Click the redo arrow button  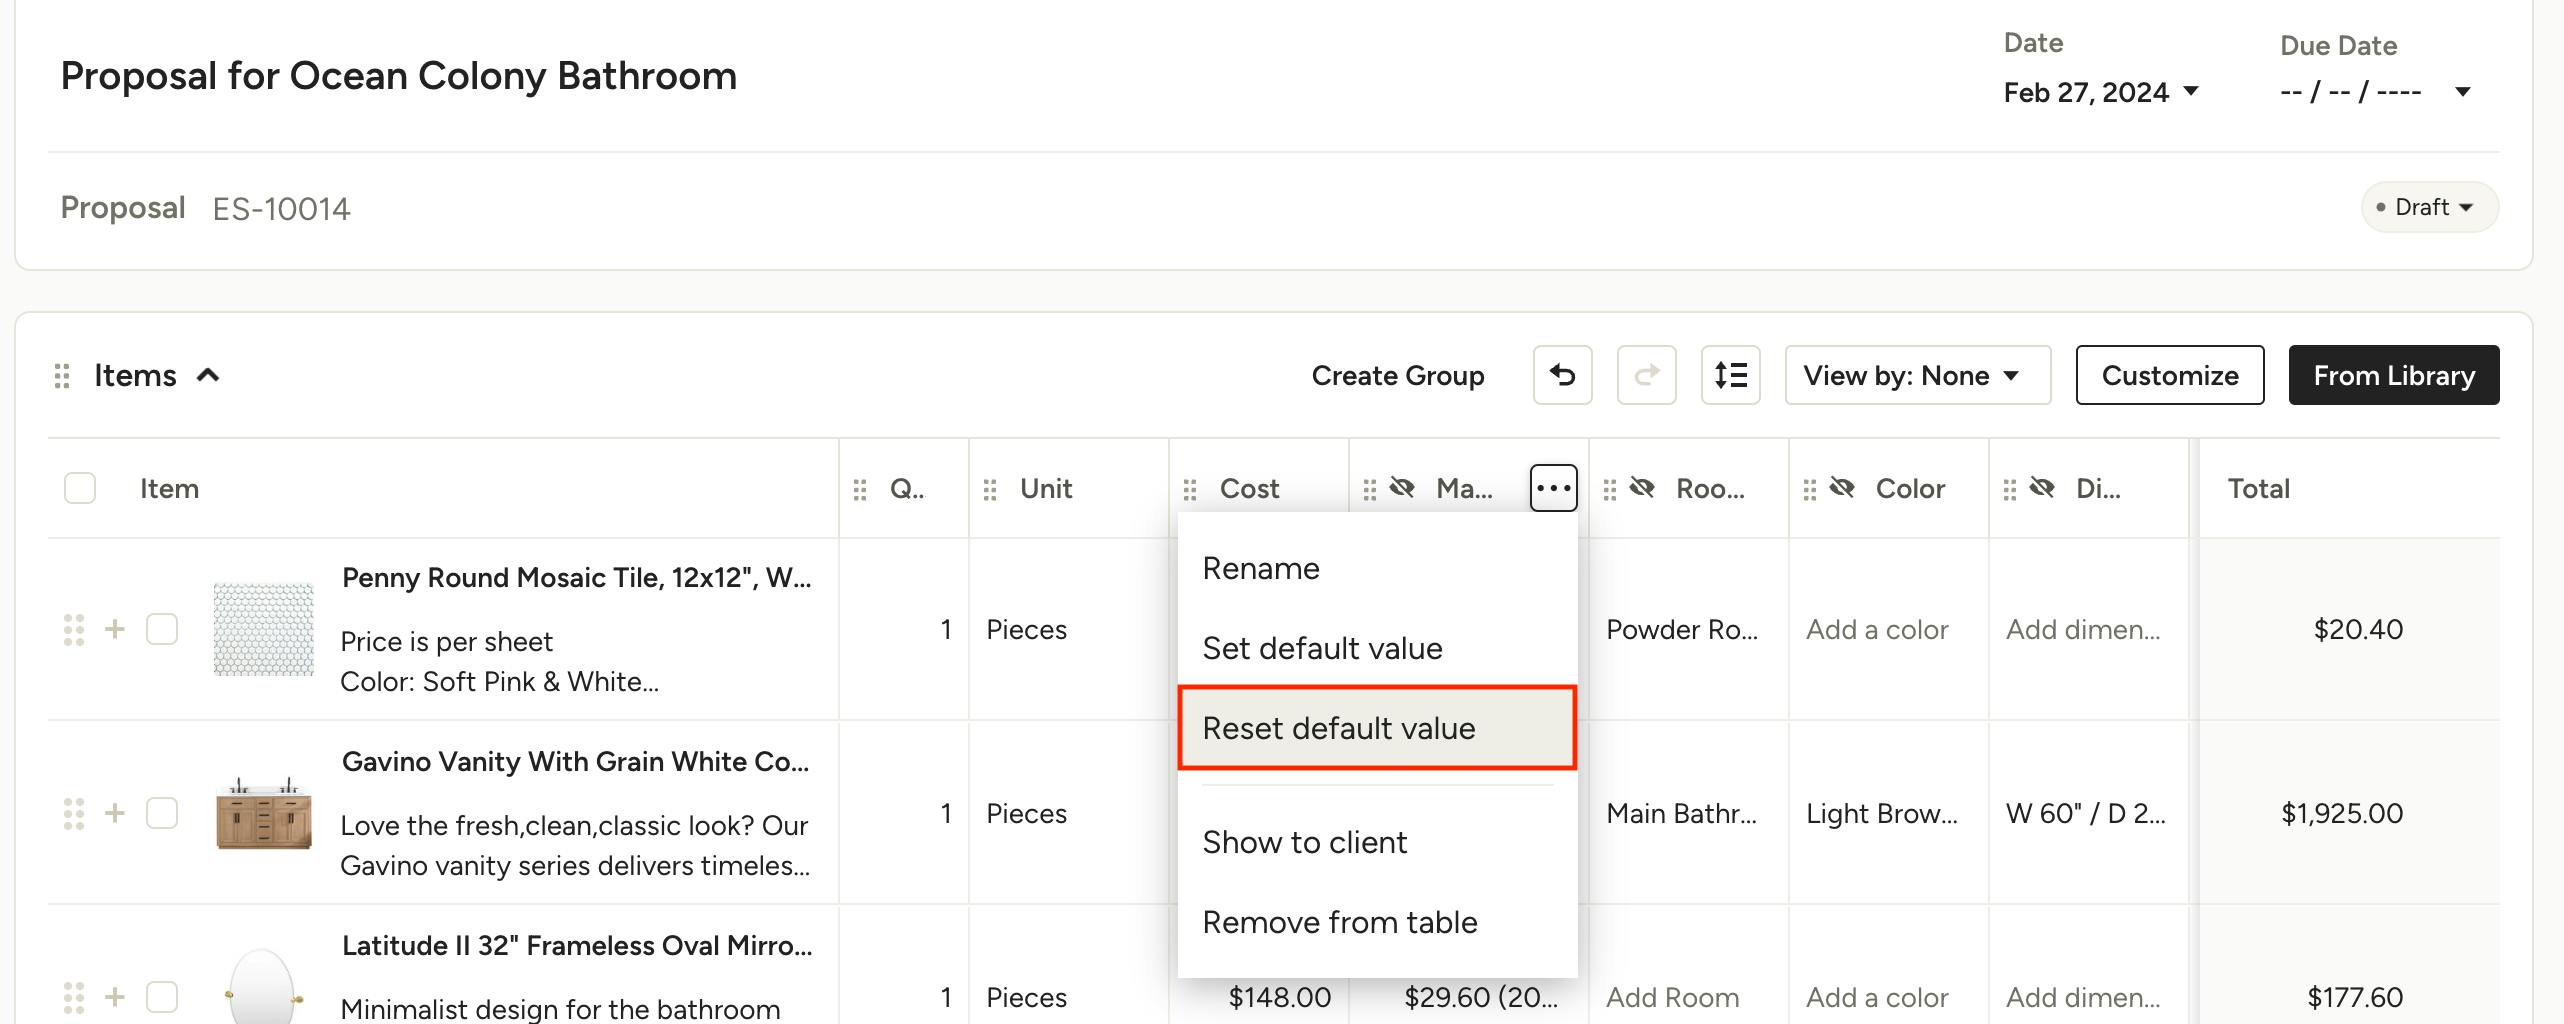pos(1646,375)
